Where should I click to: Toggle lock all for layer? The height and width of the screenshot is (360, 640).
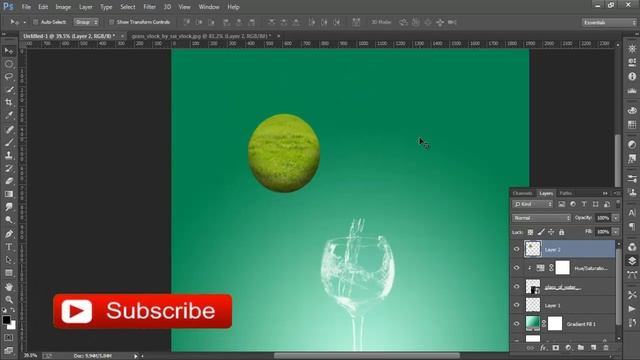click(x=562, y=232)
